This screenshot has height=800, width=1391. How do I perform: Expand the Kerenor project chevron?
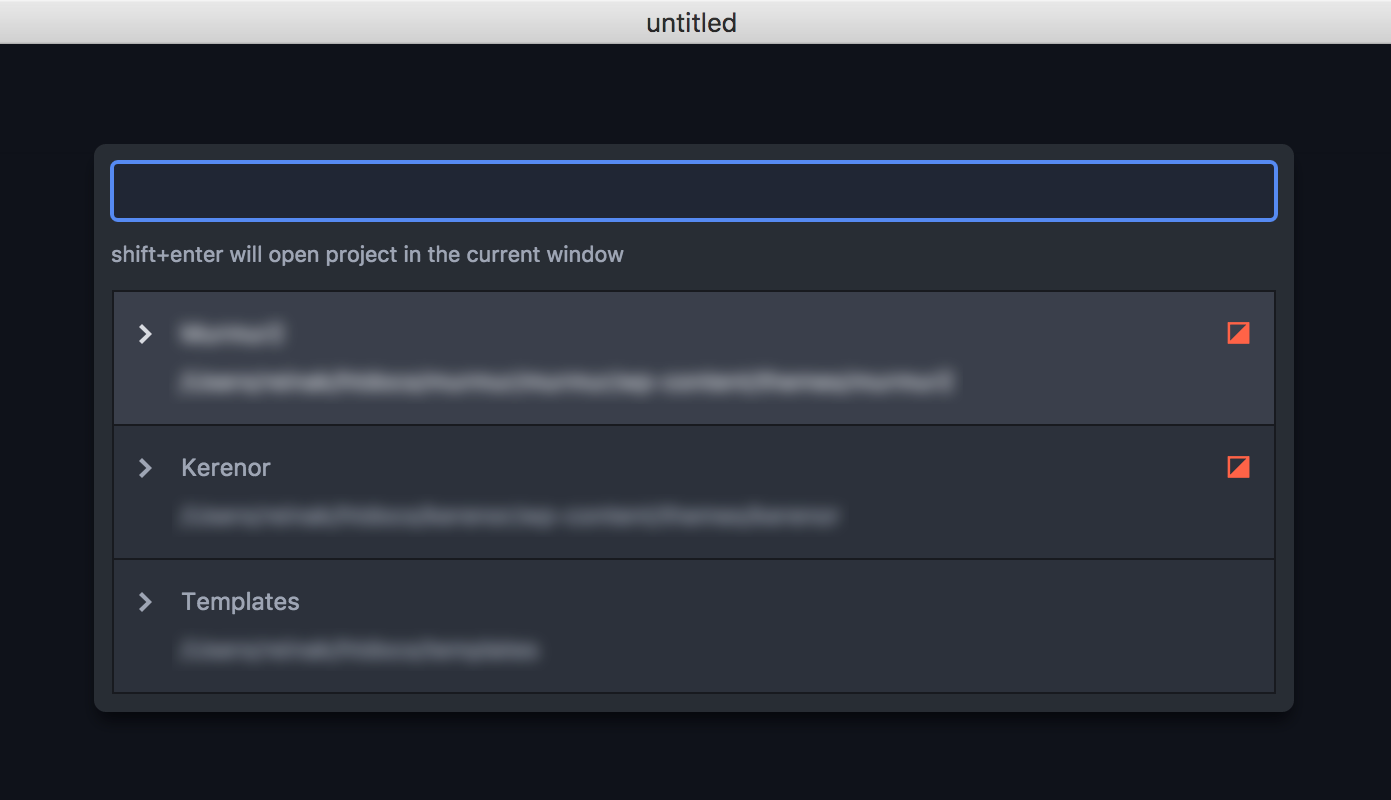point(146,467)
